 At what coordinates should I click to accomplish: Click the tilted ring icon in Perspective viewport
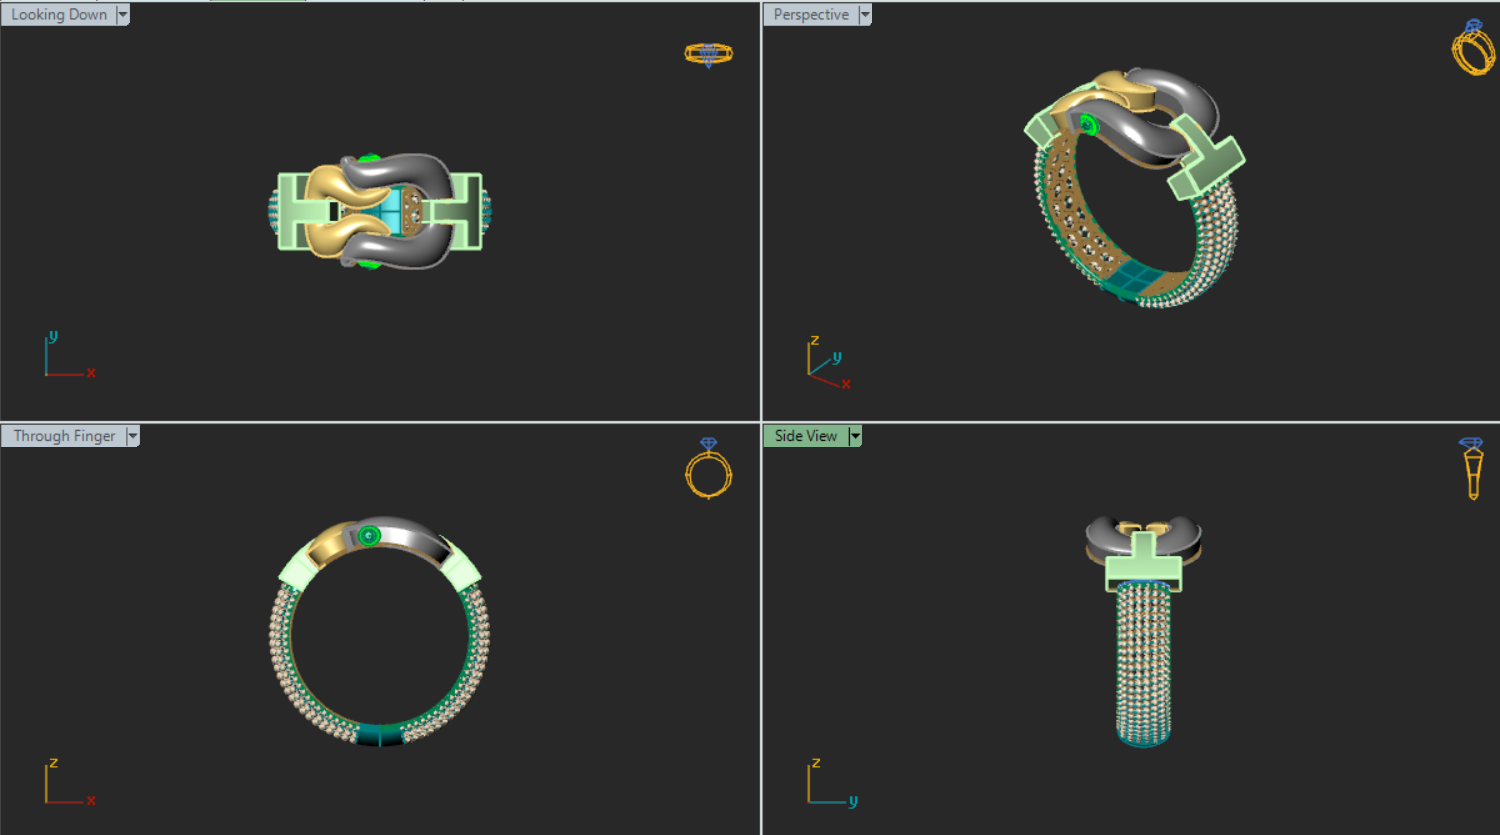pos(1472,48)
